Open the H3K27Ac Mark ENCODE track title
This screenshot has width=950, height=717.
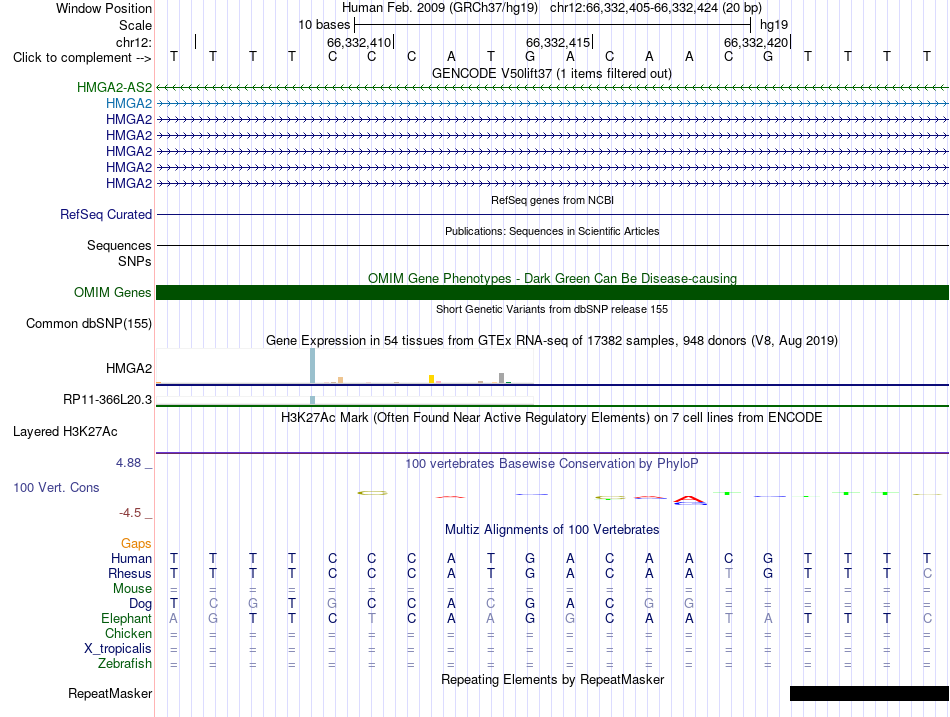point(552,418)
